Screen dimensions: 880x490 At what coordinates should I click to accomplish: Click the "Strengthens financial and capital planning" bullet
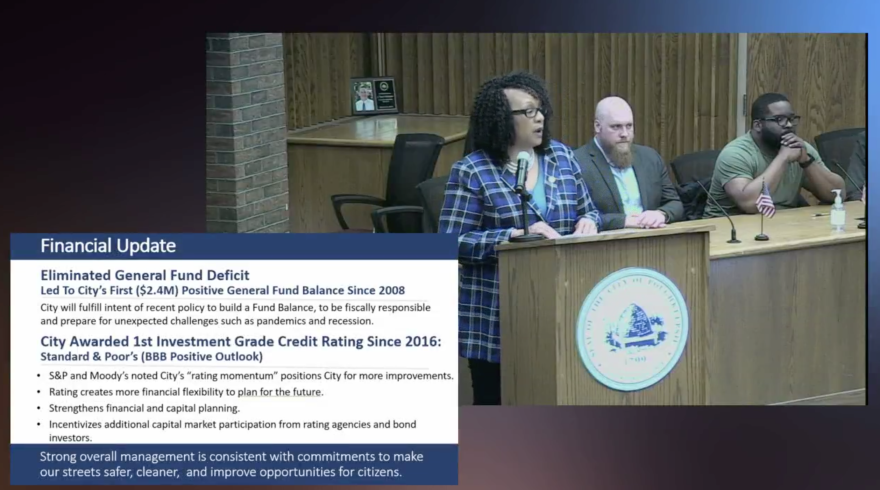(144, 408)
